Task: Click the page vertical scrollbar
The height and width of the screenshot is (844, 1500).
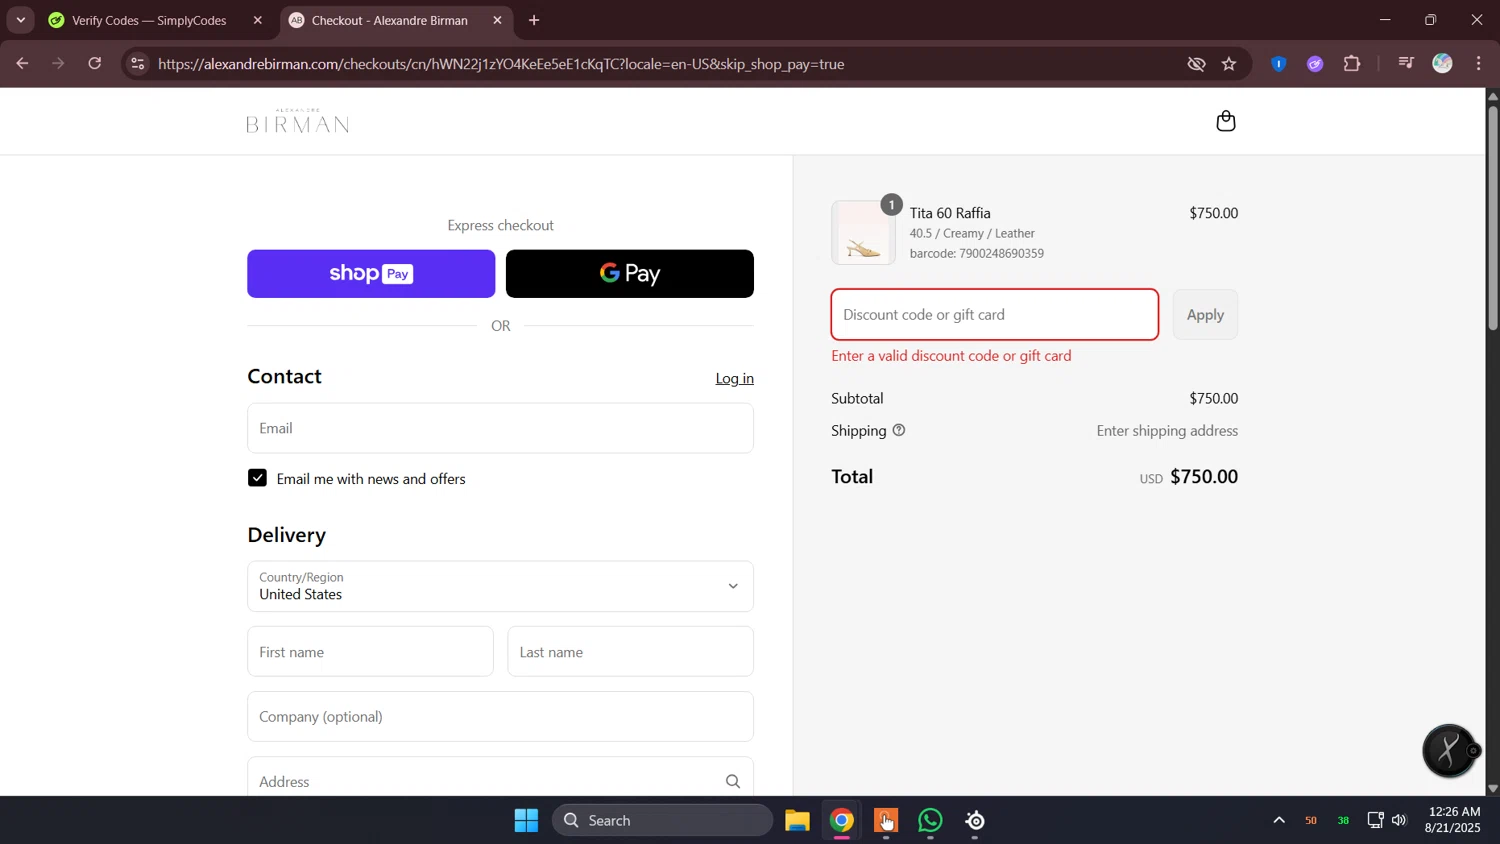Action: pyautogui.click(x=1493, y=217)
